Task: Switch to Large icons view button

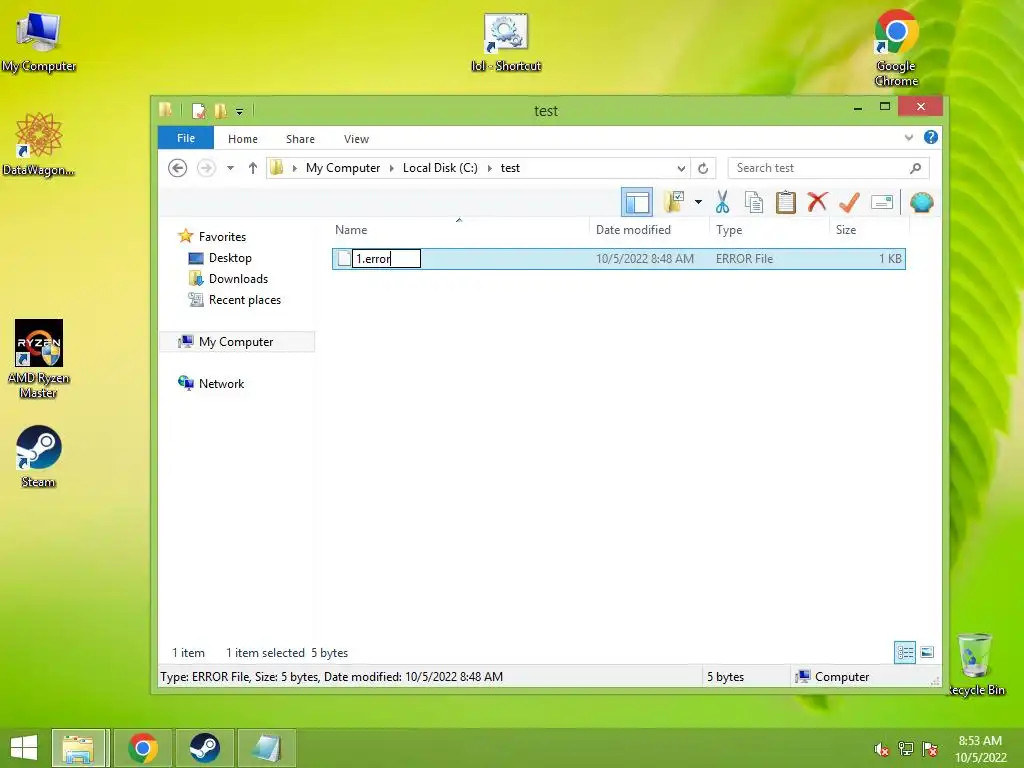Action: click(927, 652)
